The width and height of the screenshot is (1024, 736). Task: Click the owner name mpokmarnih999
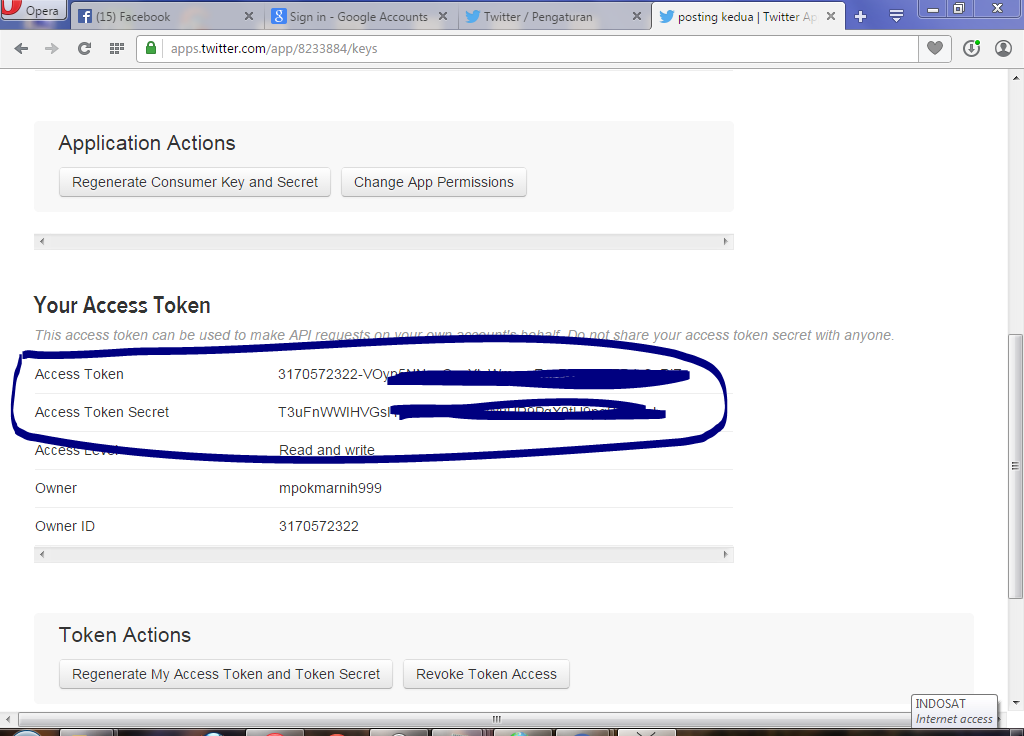coord(330,488)
